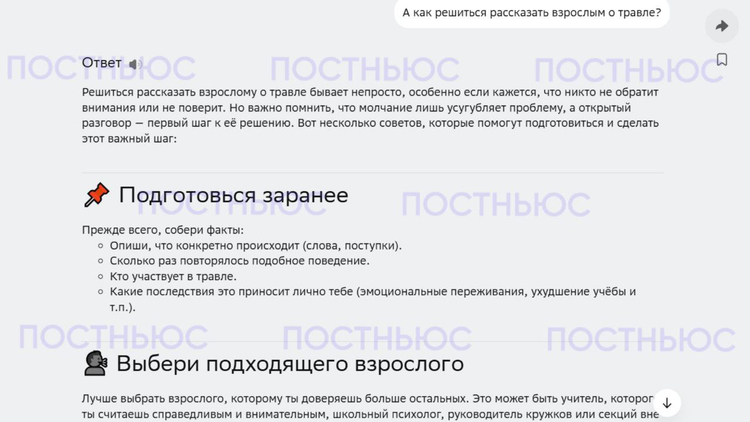The height and width of the screenshot is (422, 750).
Task: Click the paragraph starting "Лучше выбрать взрослого"
Action: click(x=370, y=406)
